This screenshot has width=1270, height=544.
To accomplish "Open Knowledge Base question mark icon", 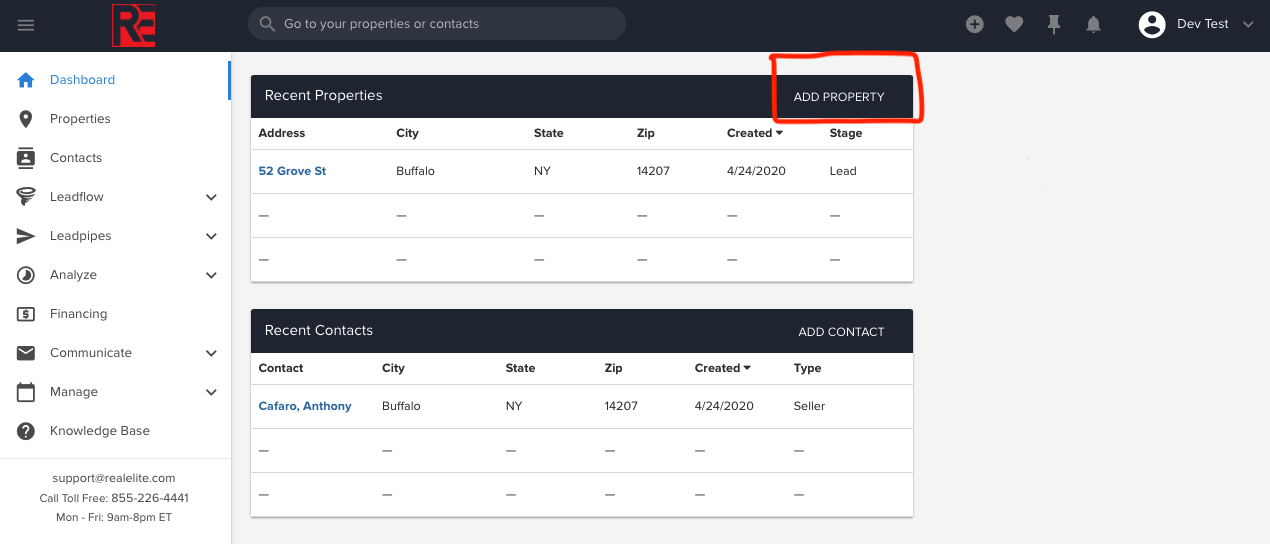I will (26, 431).
